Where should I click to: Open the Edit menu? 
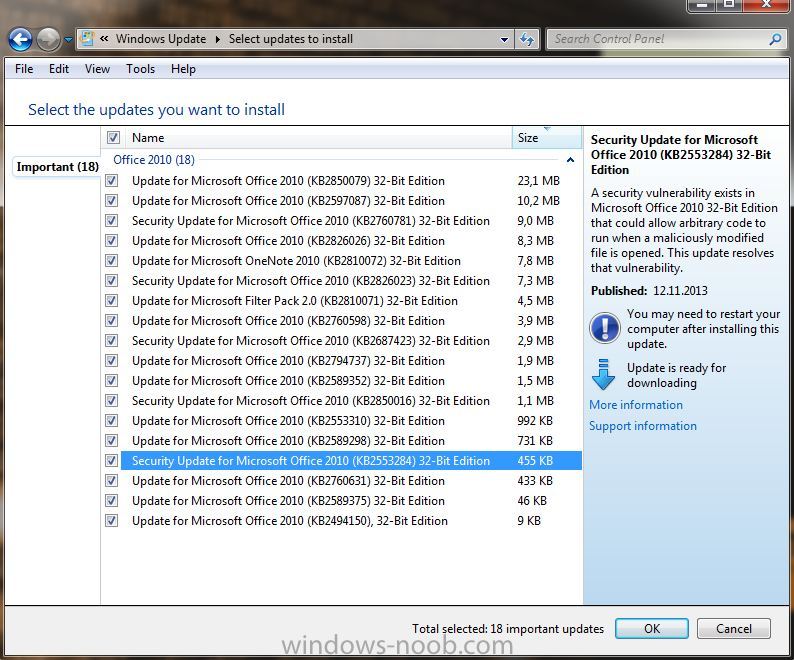[59, 69]
